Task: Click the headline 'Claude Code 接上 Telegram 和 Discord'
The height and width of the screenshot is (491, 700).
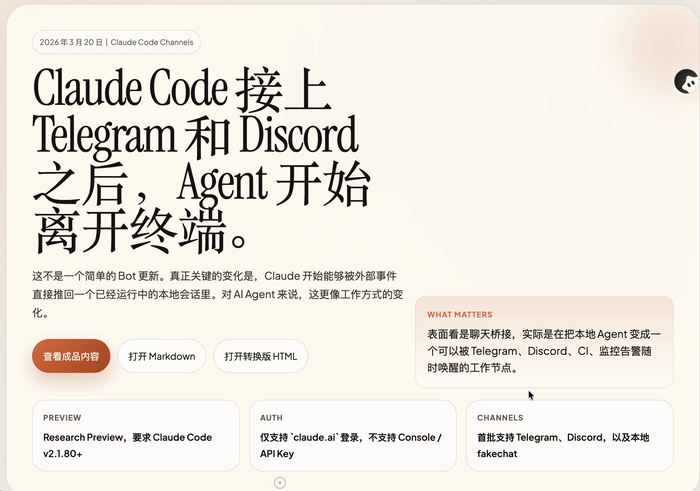Action: (196, 112)
